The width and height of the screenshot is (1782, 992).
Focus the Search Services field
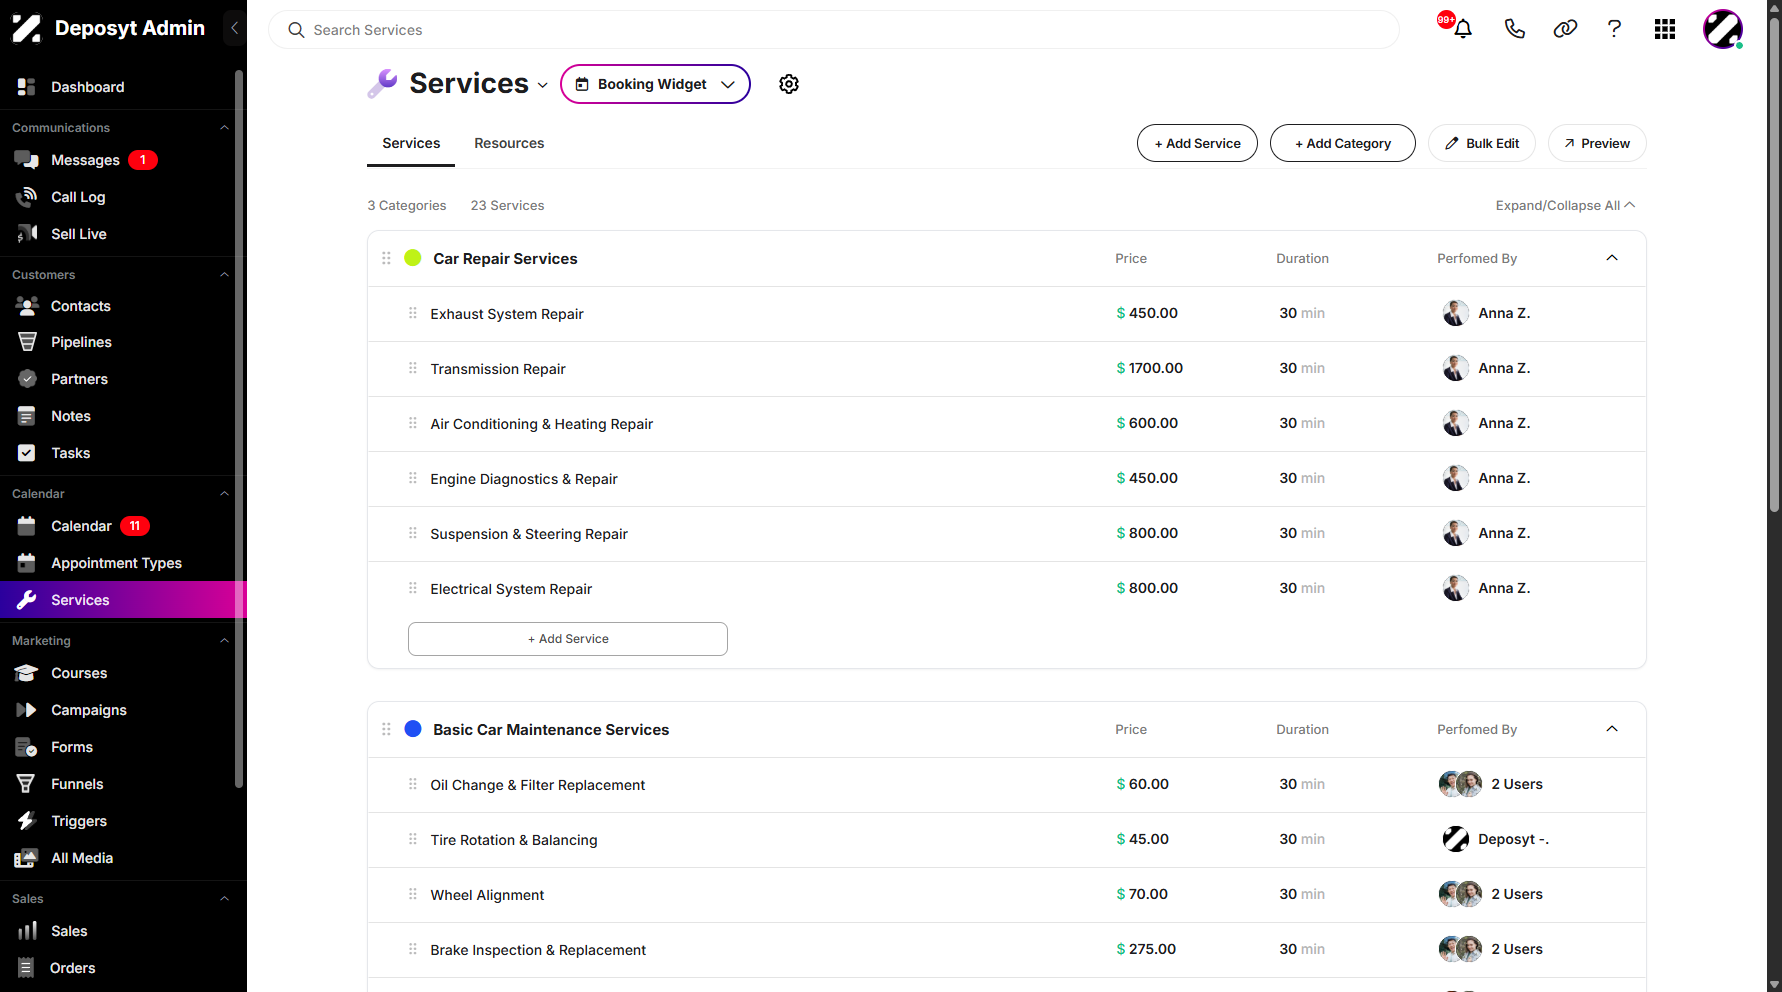coord(833,30)
